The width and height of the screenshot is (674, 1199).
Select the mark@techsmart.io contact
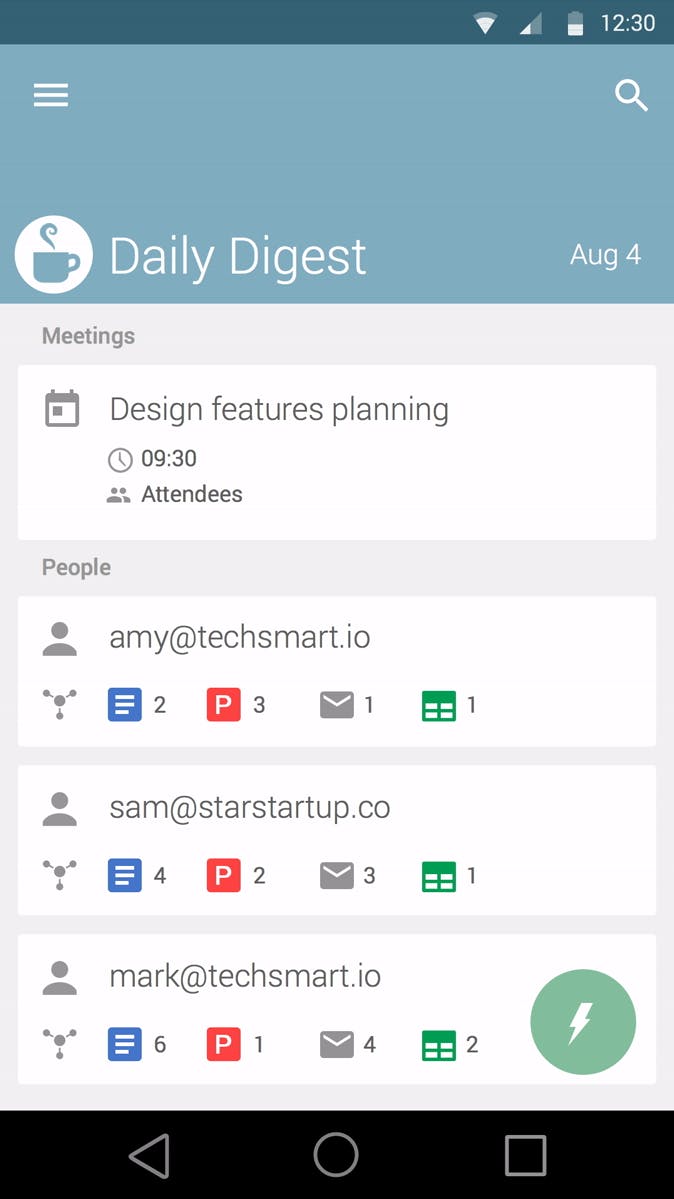click(x=245, y=976)
